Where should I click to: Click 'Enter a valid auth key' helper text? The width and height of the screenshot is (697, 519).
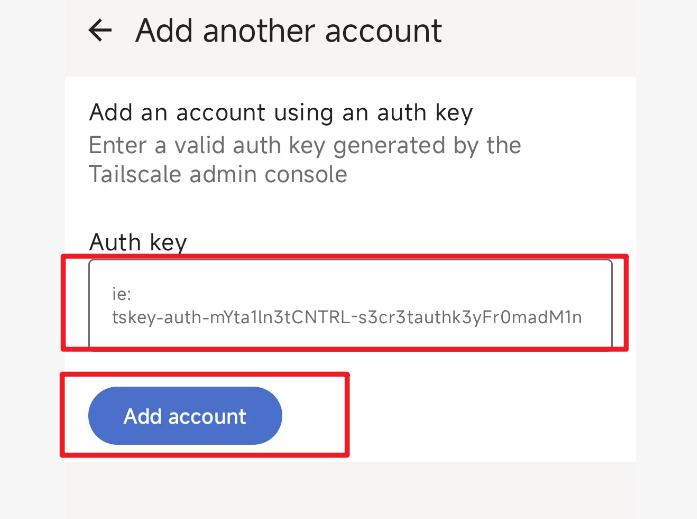point(304,145)
